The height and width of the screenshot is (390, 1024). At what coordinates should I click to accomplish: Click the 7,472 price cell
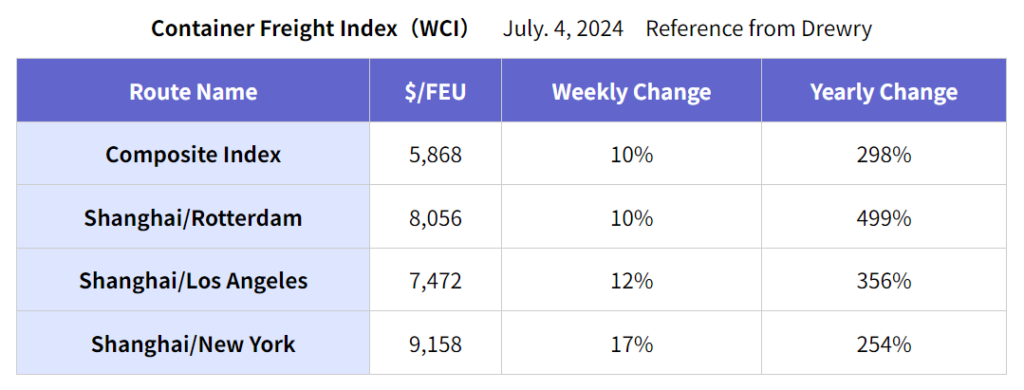click(x=435, y=280)
